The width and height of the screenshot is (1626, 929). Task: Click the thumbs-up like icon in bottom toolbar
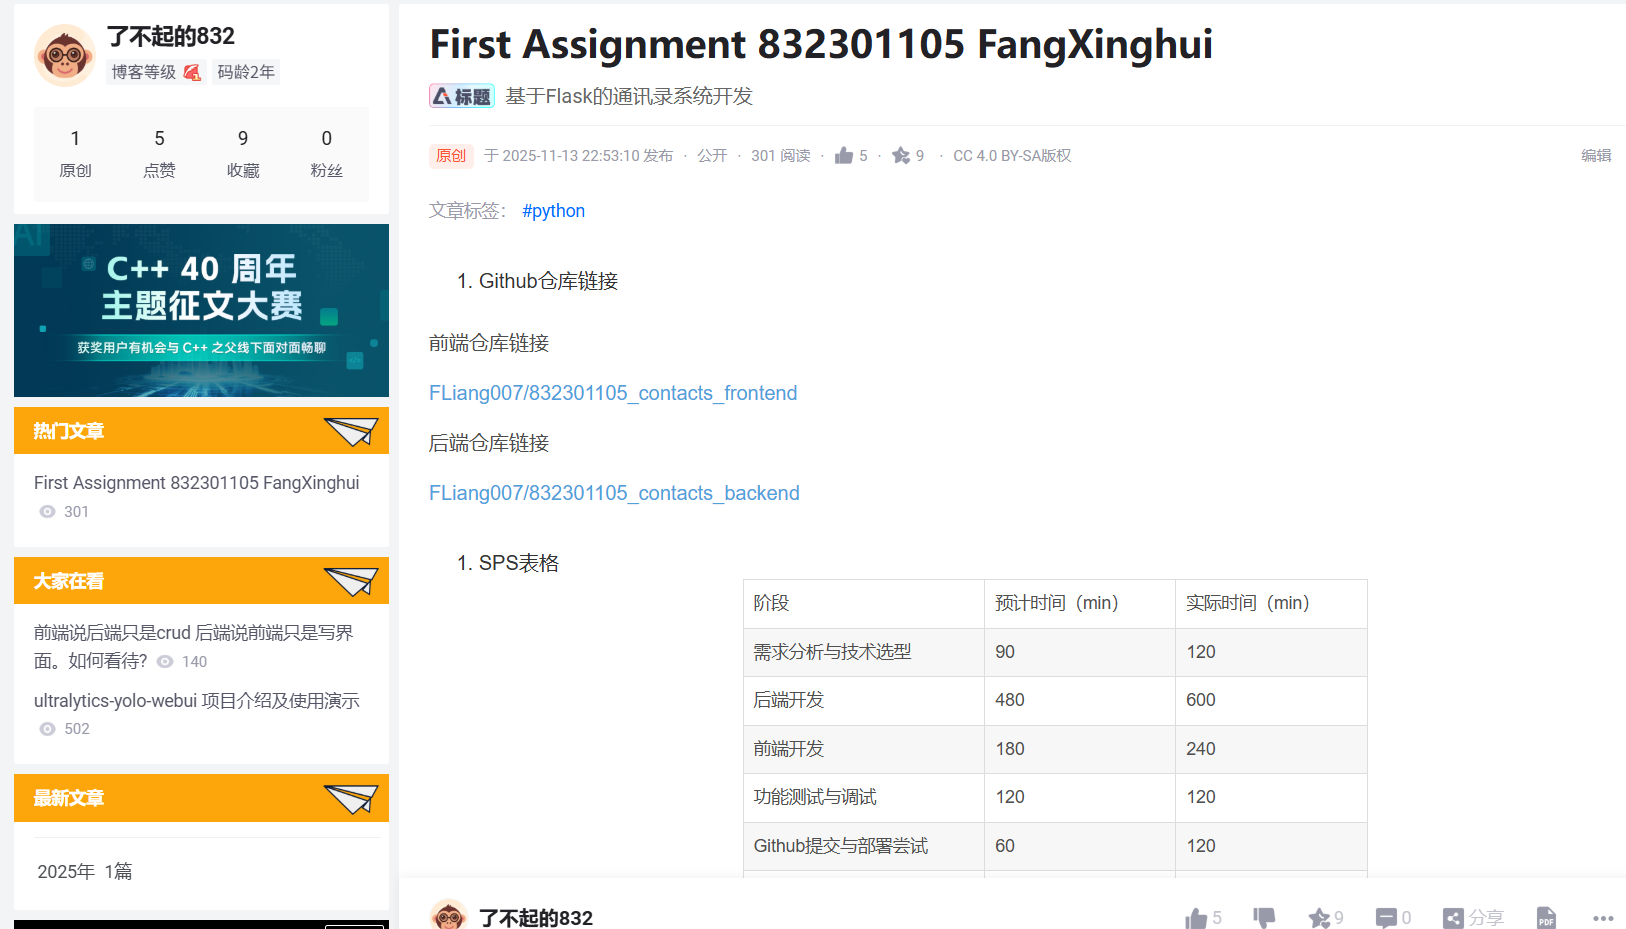pyautogui.click(x=1196, y=918)
